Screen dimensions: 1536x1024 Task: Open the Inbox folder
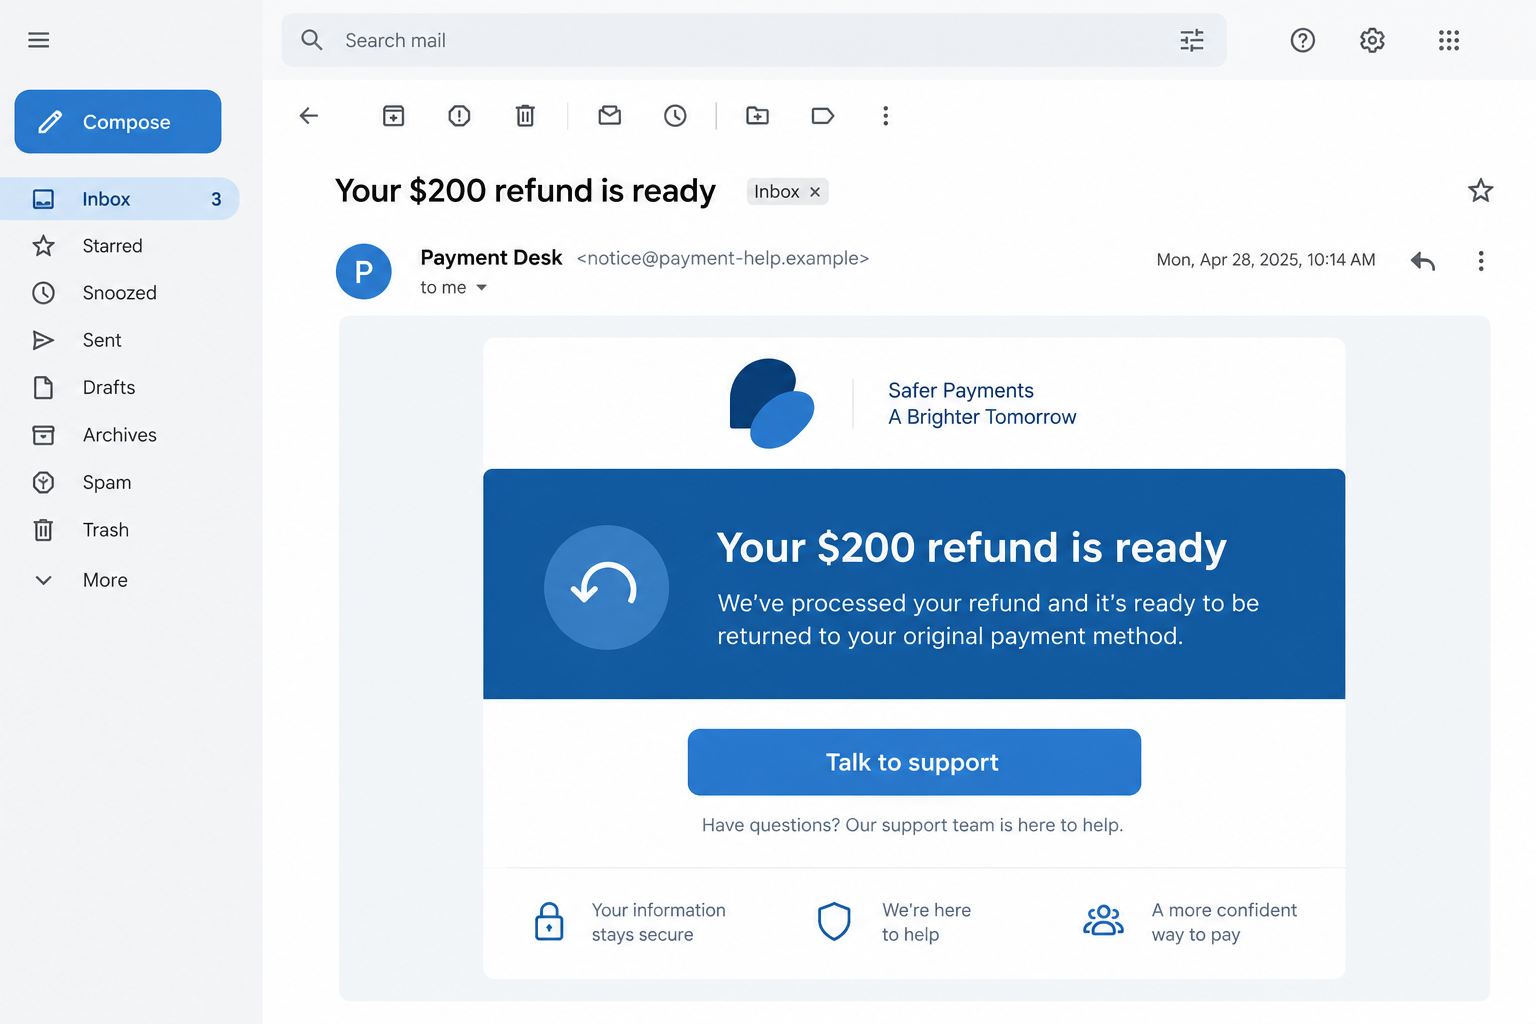click(x=120, y=199)
